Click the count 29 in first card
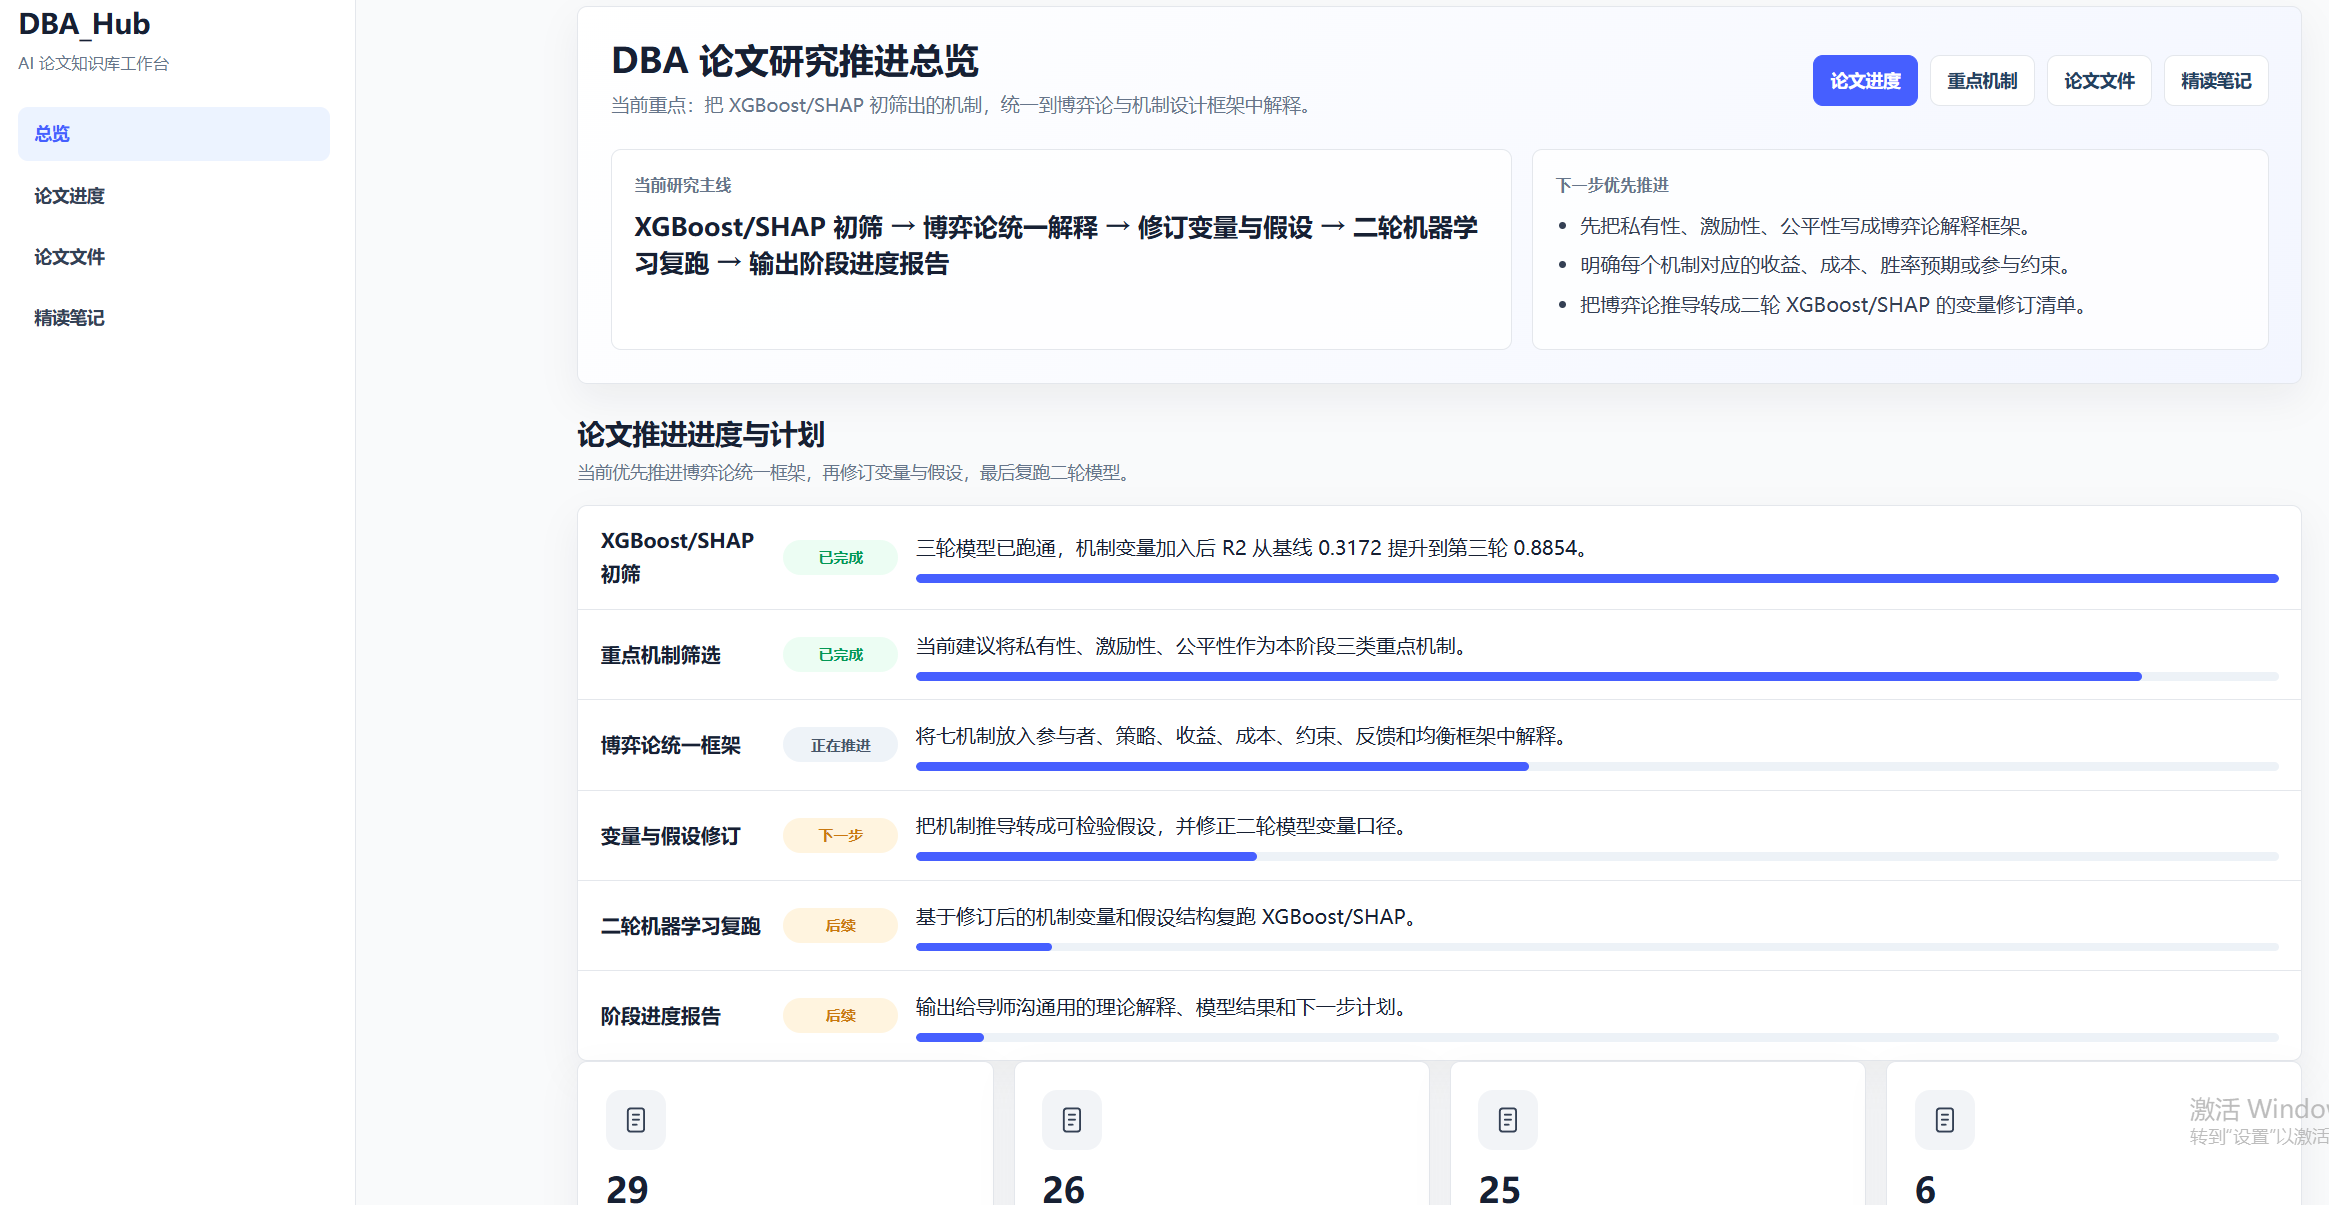Image resolution: width=2329 pixels, height=1205 pixels. click(x=627, y=1188)
